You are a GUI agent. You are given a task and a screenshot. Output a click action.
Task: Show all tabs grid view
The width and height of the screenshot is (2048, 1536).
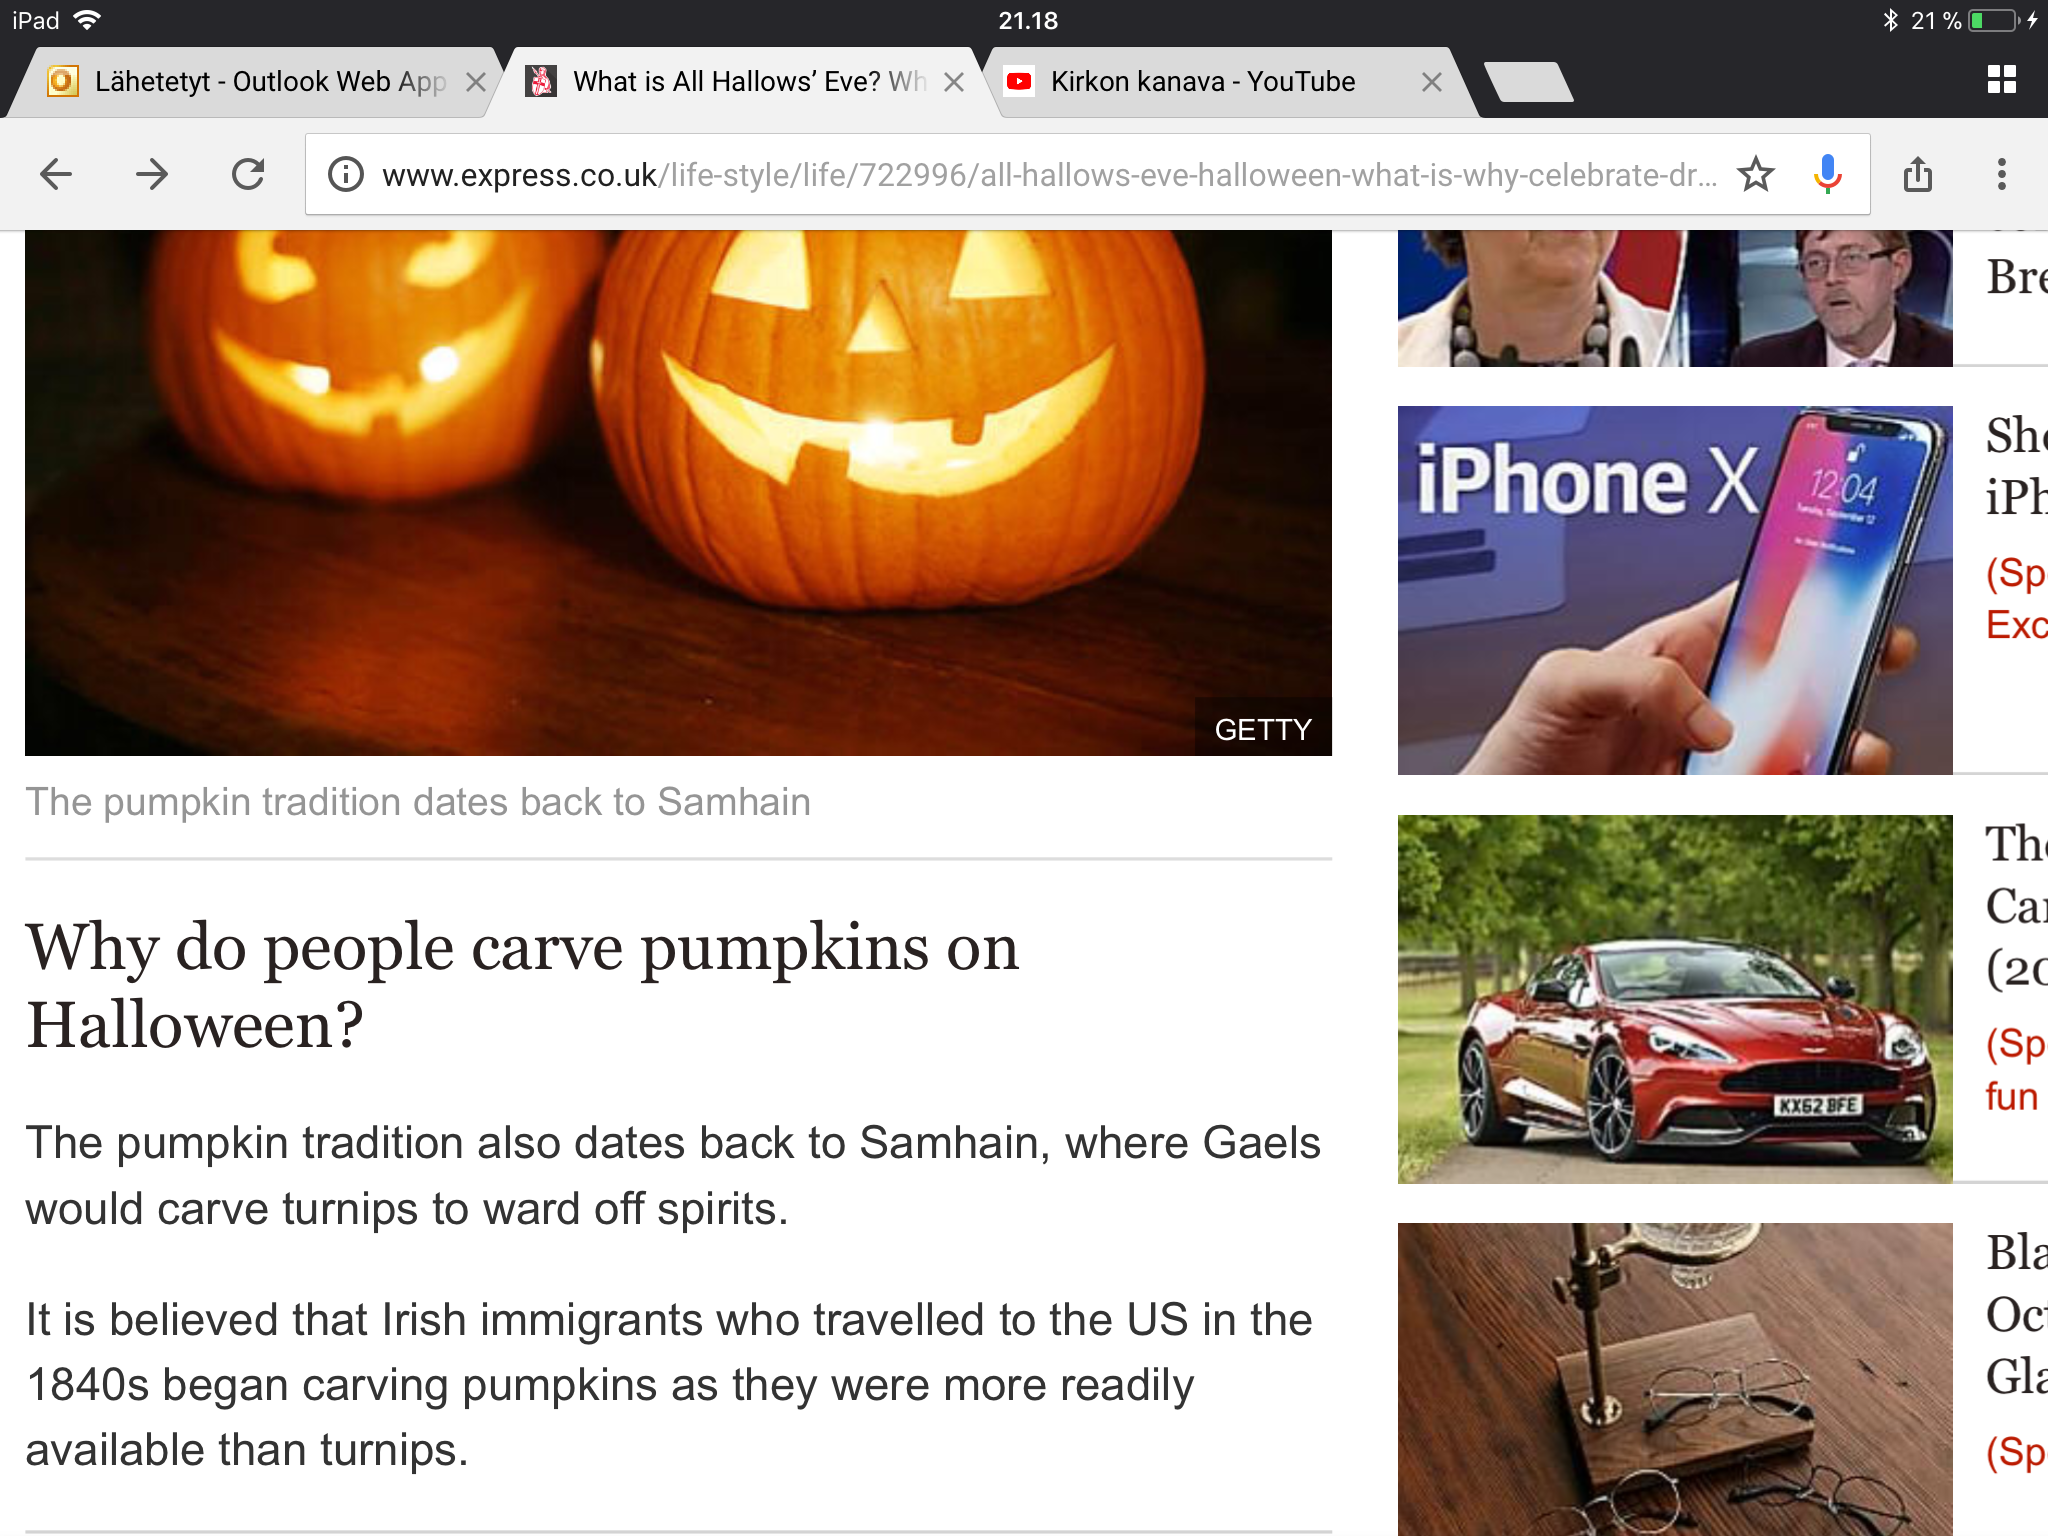tap(2001, 80)
